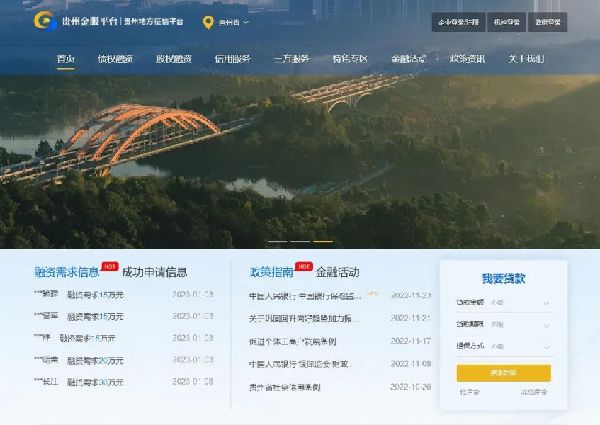Switch to the 成功申请信息 tab
Image resolution: width=600 pixels, height=425 pixels.
pos(155,272)
